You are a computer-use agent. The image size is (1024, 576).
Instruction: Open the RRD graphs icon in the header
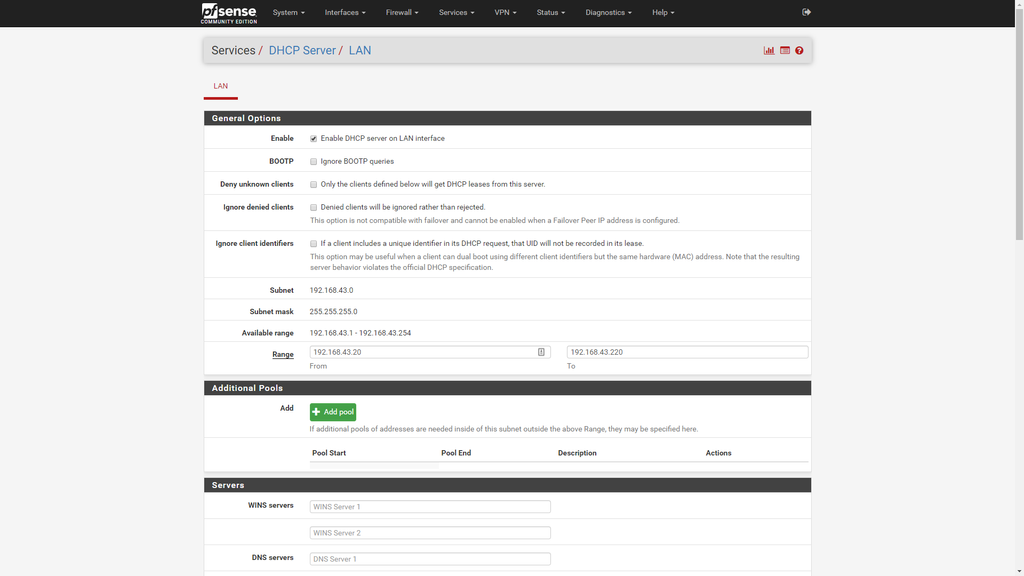767,49
